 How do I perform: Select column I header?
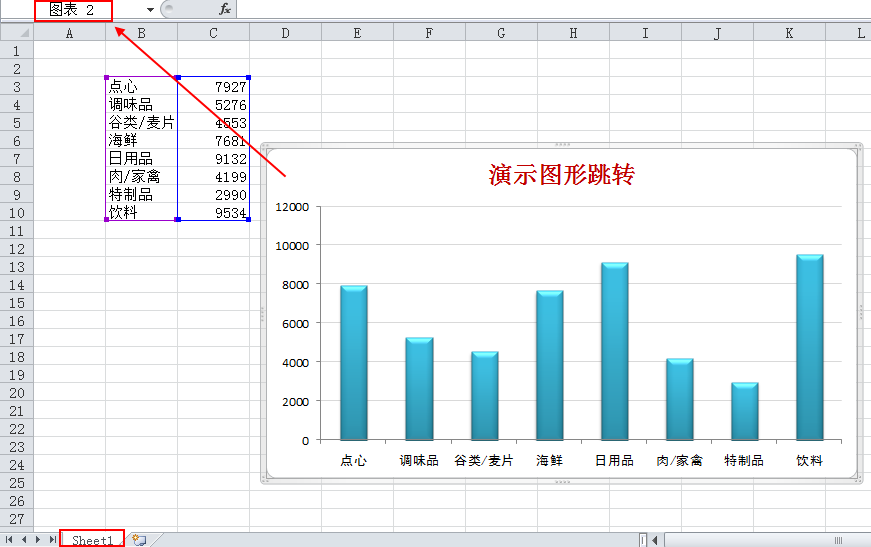click(645, 33)
